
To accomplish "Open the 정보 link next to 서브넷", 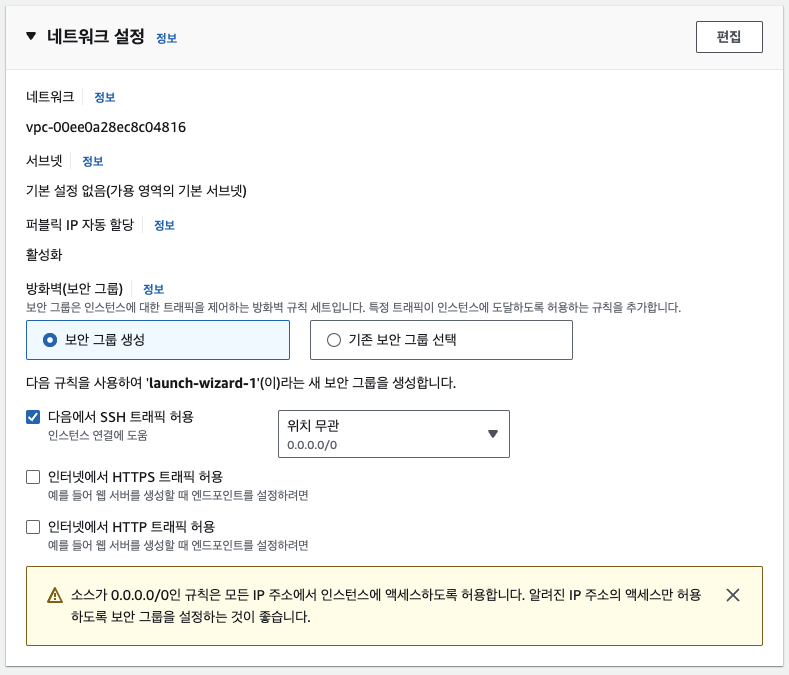I will [x=93, y=161].
